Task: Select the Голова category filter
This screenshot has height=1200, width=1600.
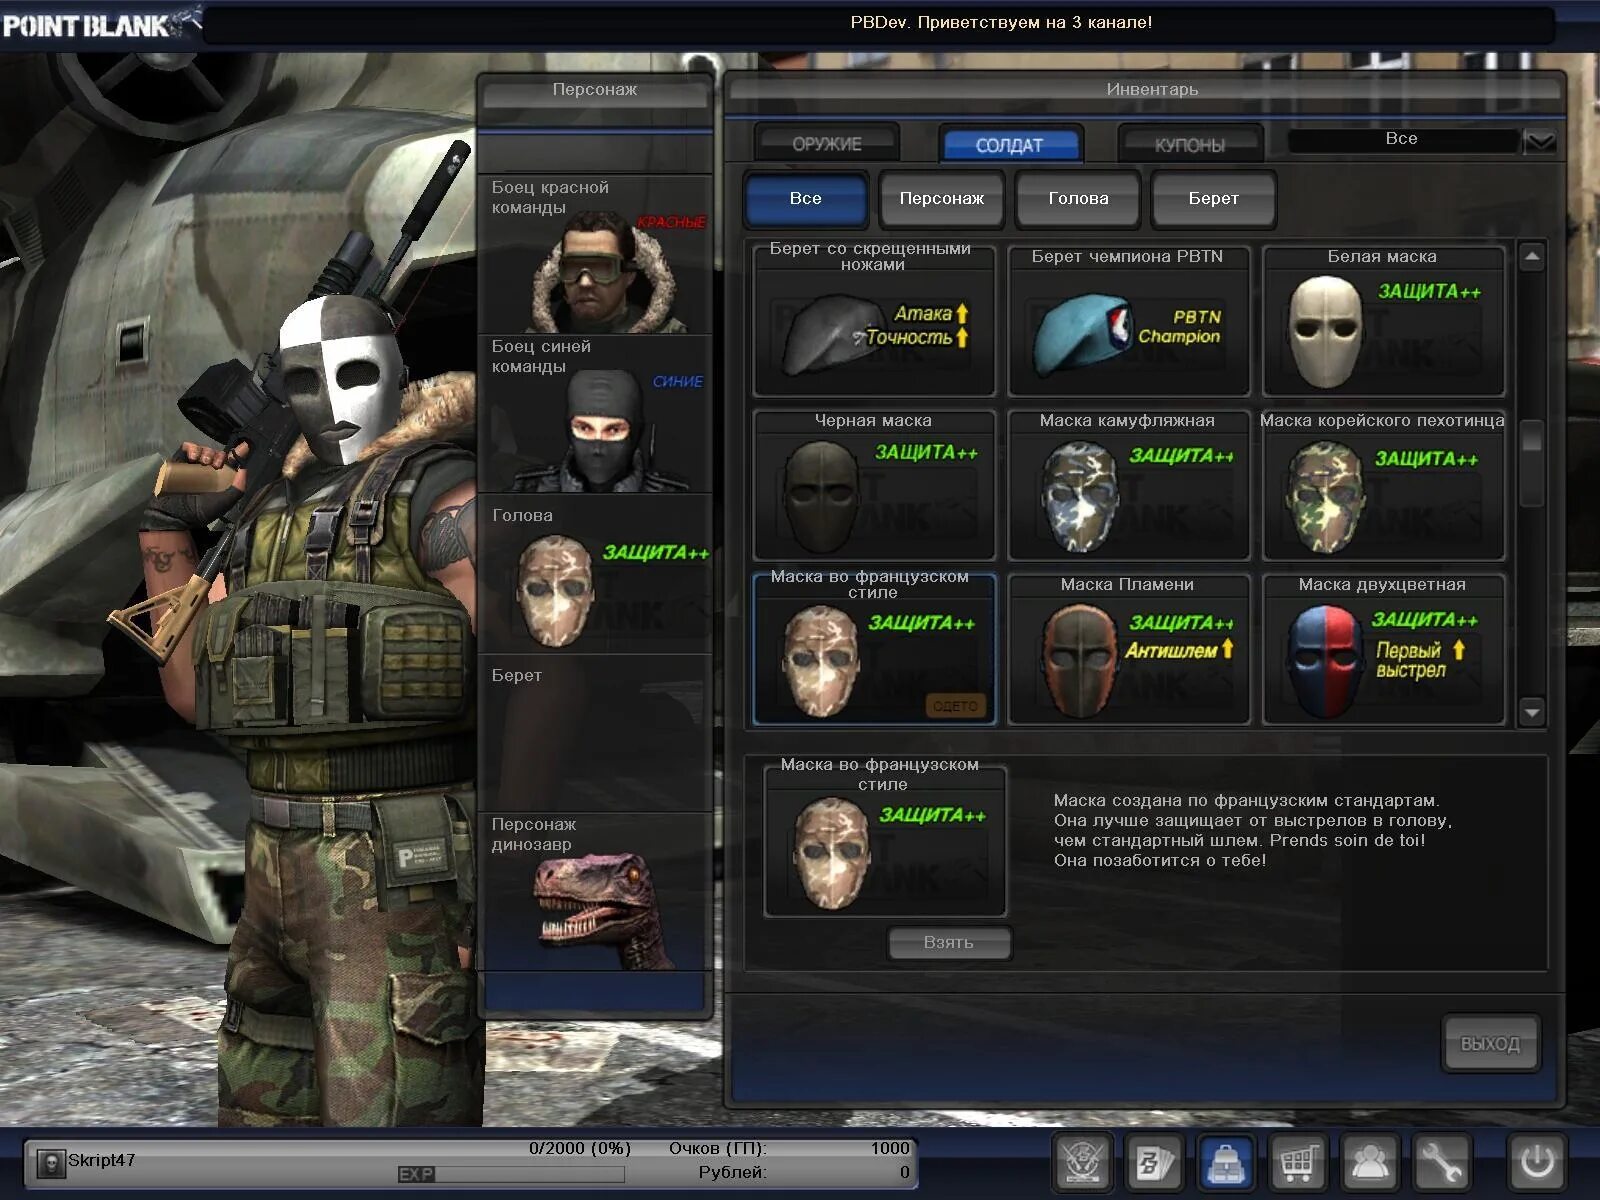Action: tap(1078, 199)
